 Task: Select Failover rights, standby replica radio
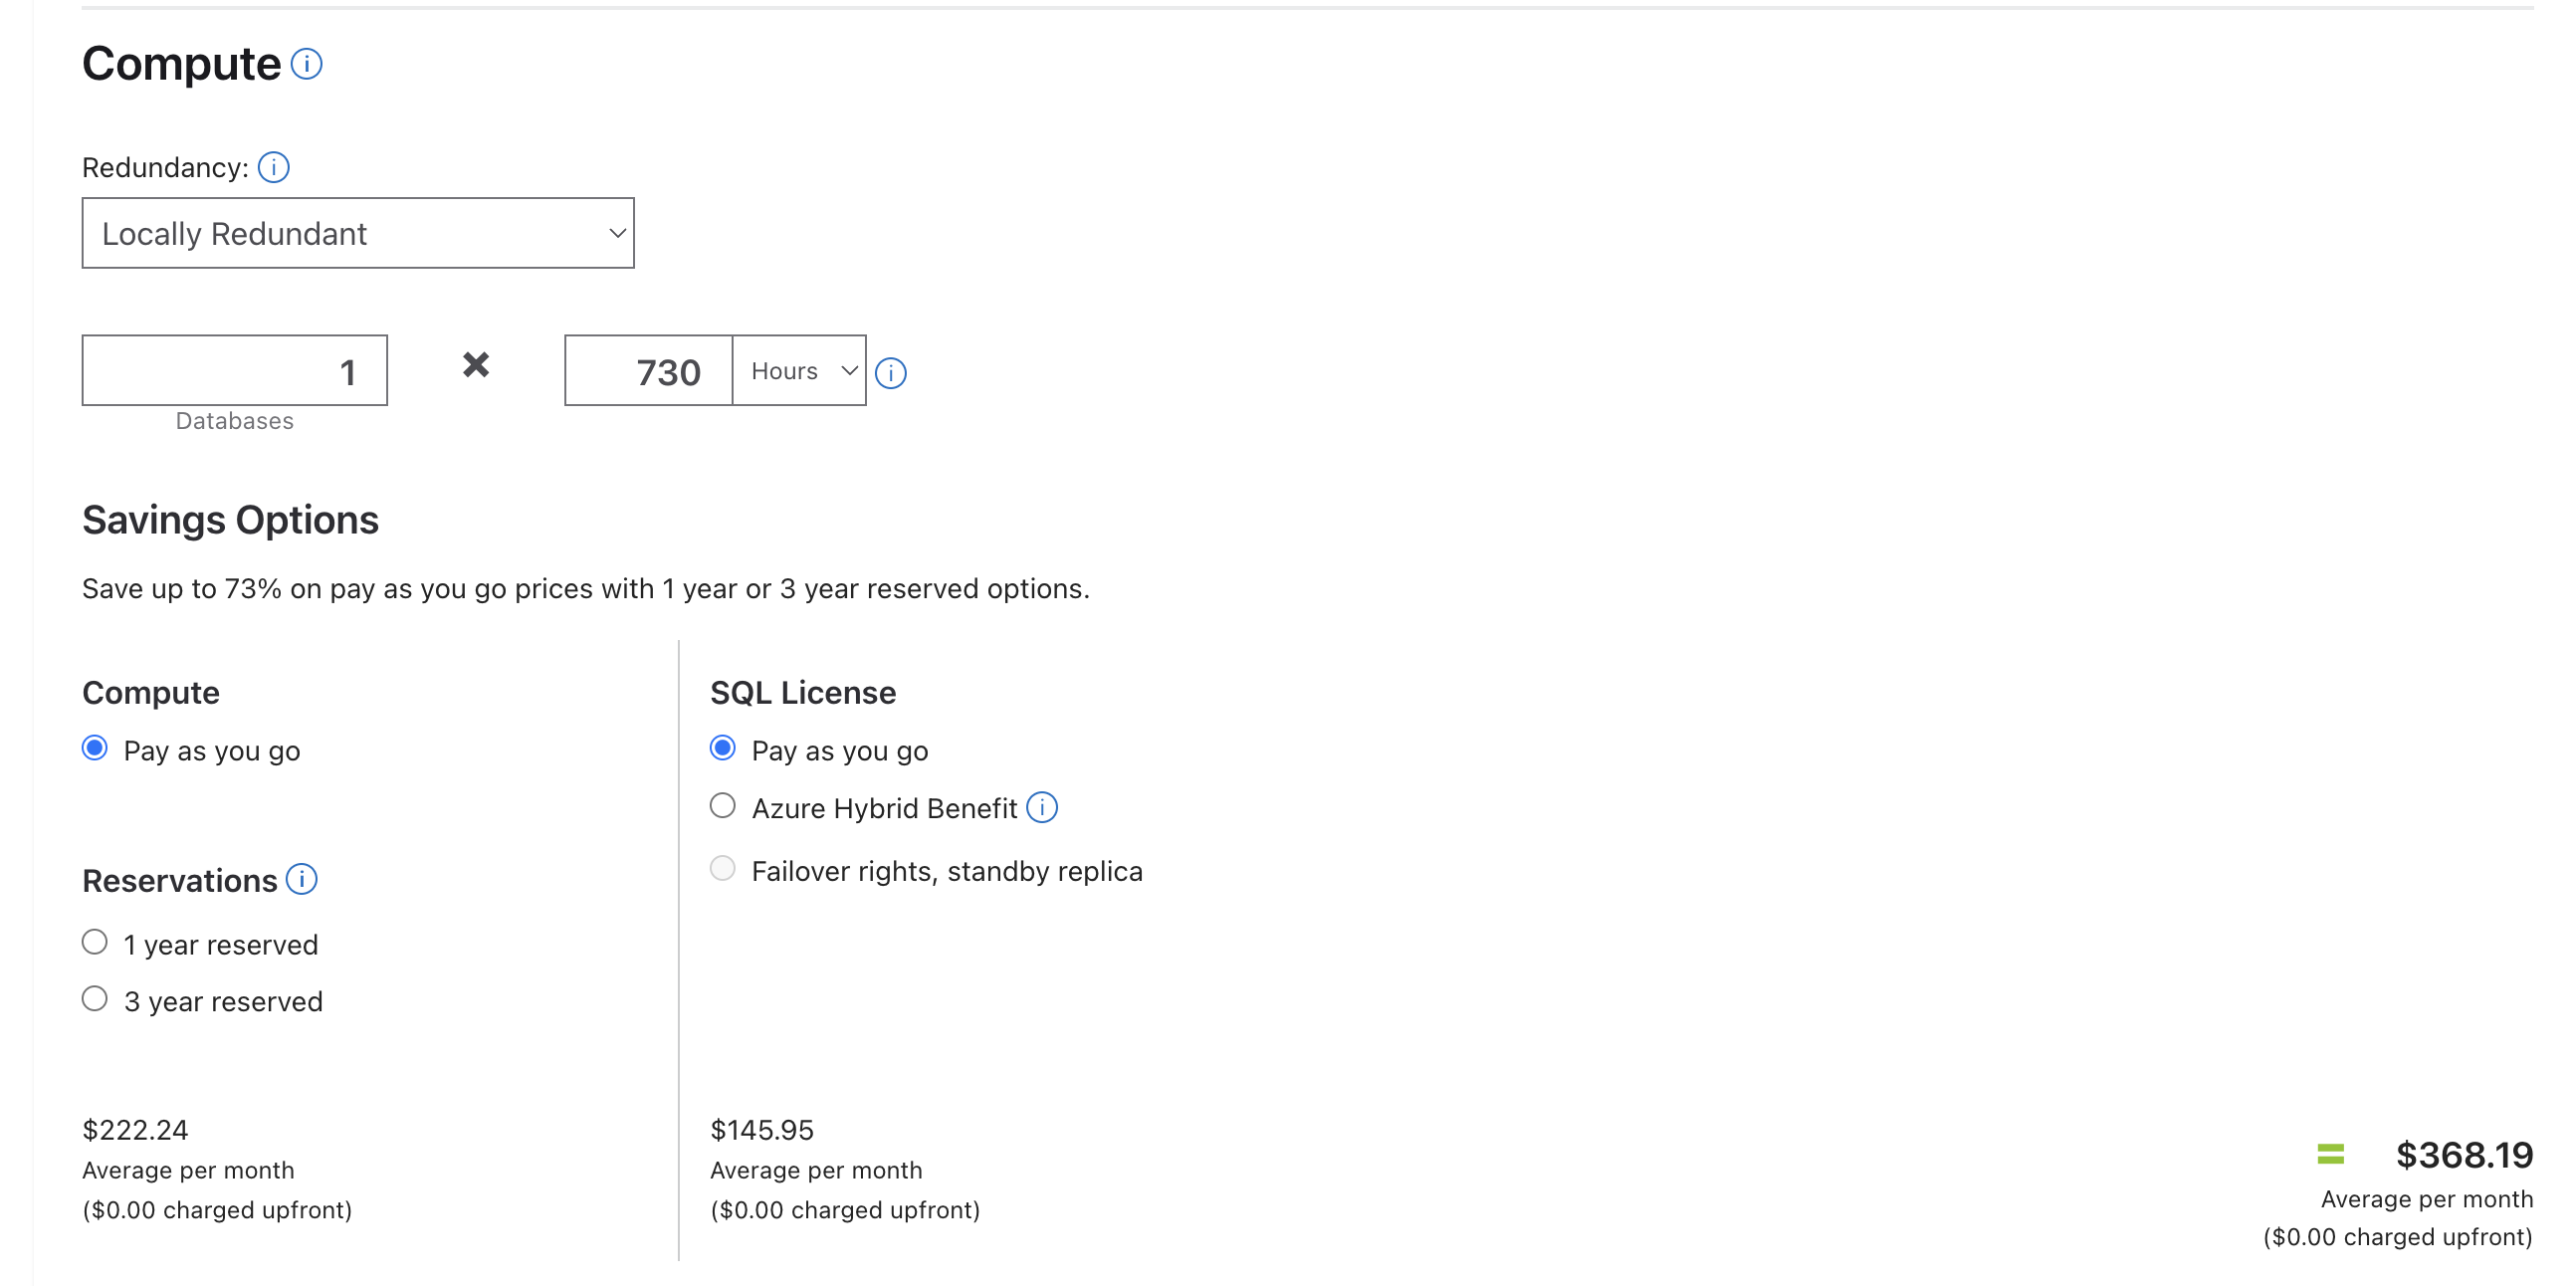723,868
